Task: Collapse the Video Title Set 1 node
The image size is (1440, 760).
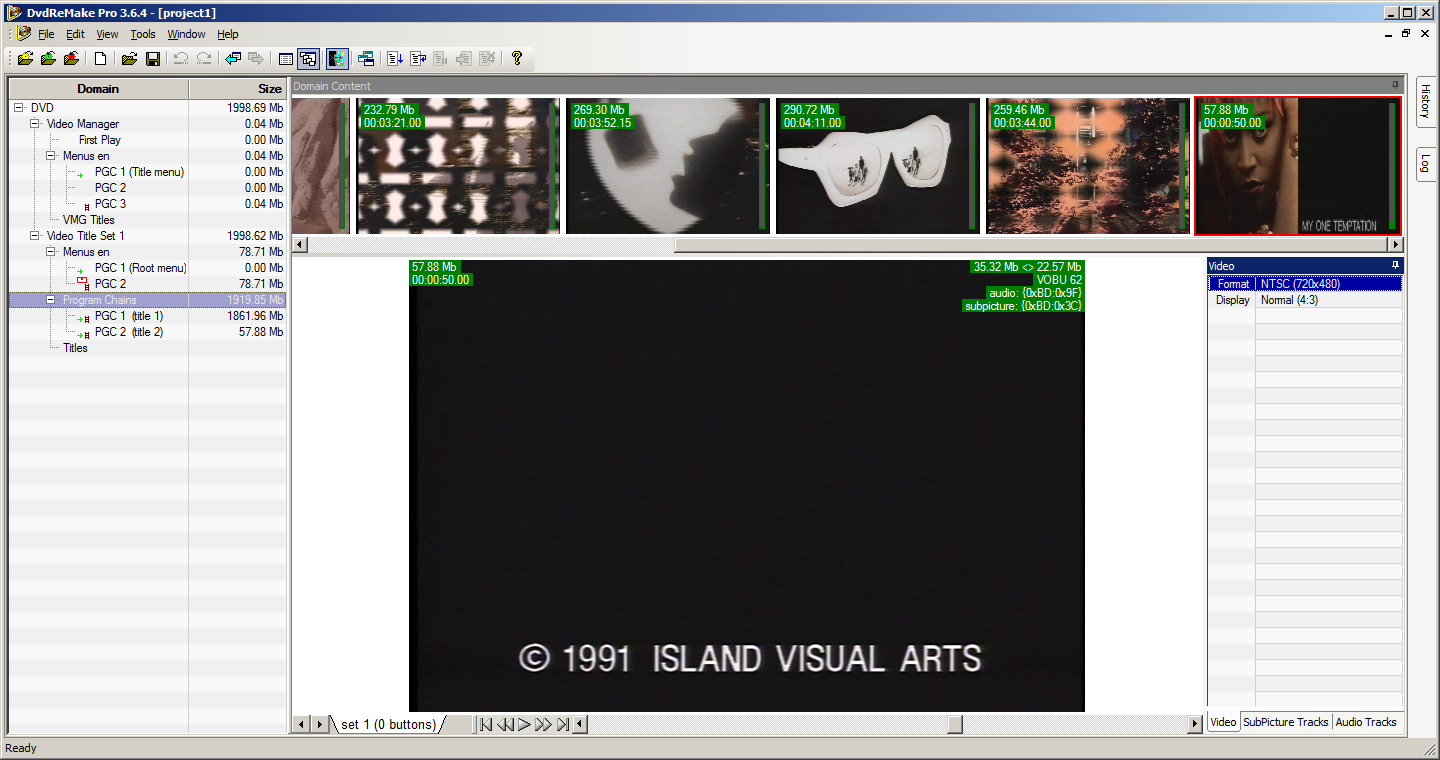Action: coord(35,236)
